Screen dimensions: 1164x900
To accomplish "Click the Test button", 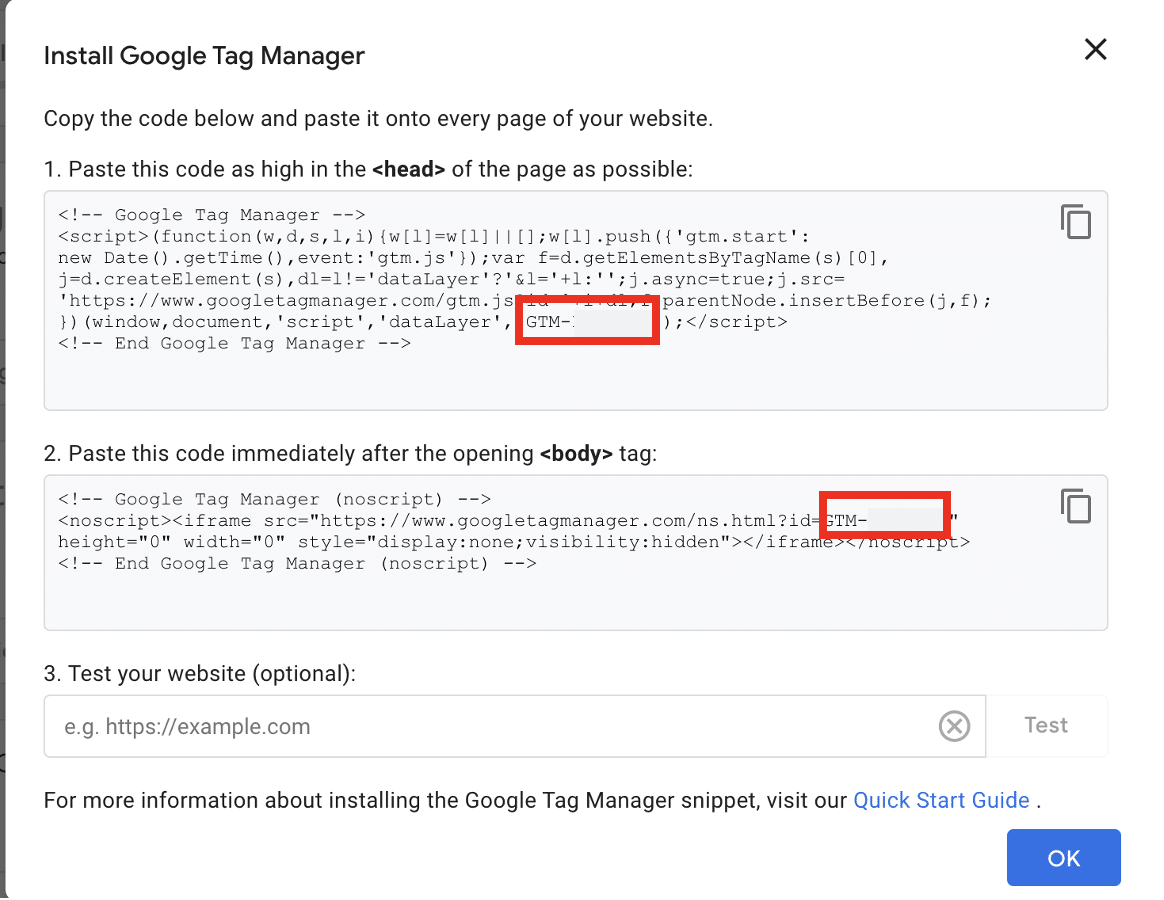I will (x=1046, y=725).
